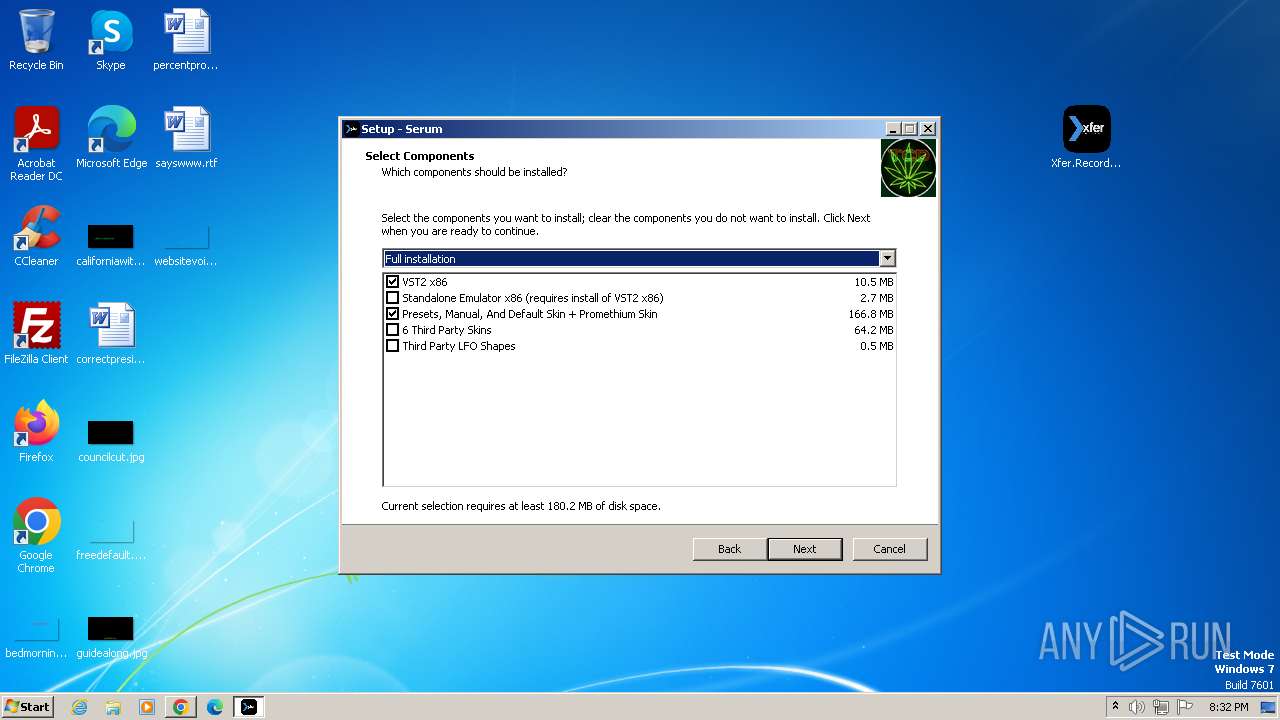Click the 10.5 MB size value
The width and height of the screenshot is (1280, 720).
click(x=874, y=282)
